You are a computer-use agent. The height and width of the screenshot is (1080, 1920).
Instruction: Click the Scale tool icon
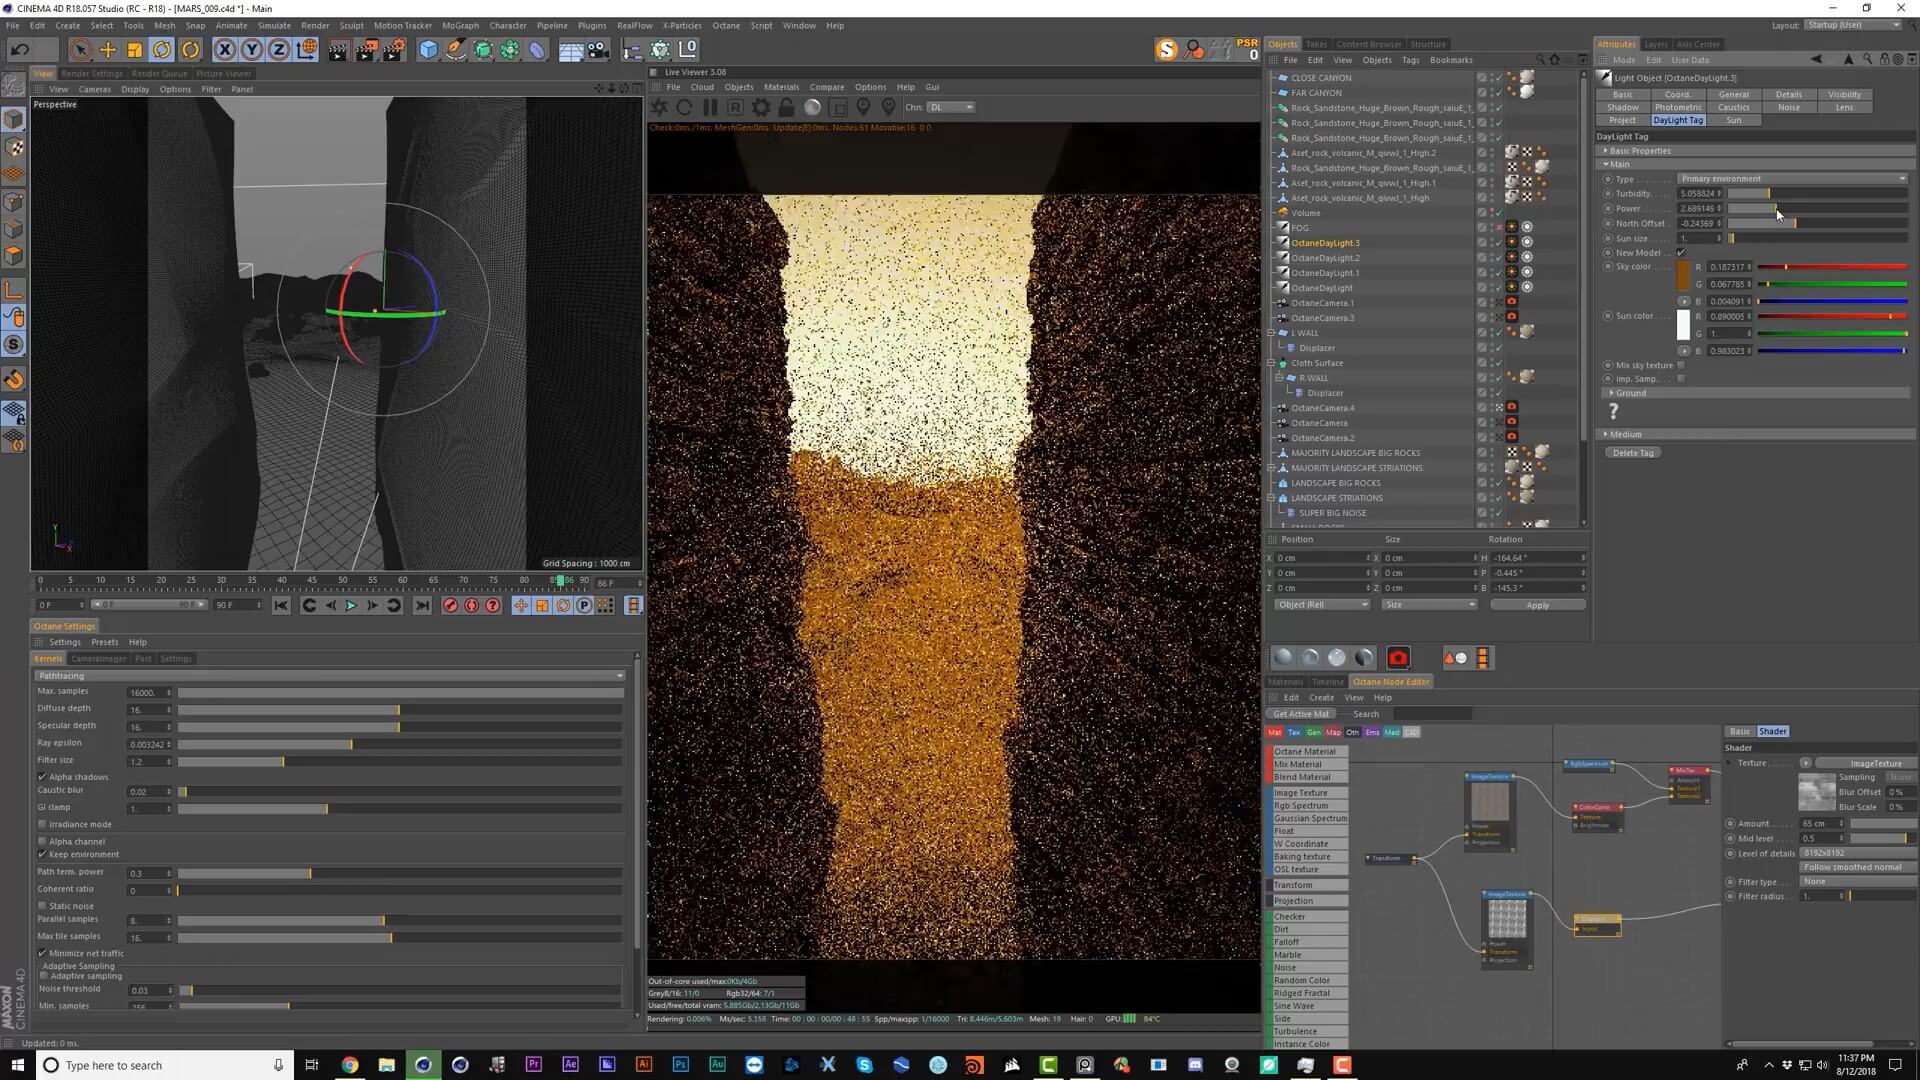(x=134, y=50)
